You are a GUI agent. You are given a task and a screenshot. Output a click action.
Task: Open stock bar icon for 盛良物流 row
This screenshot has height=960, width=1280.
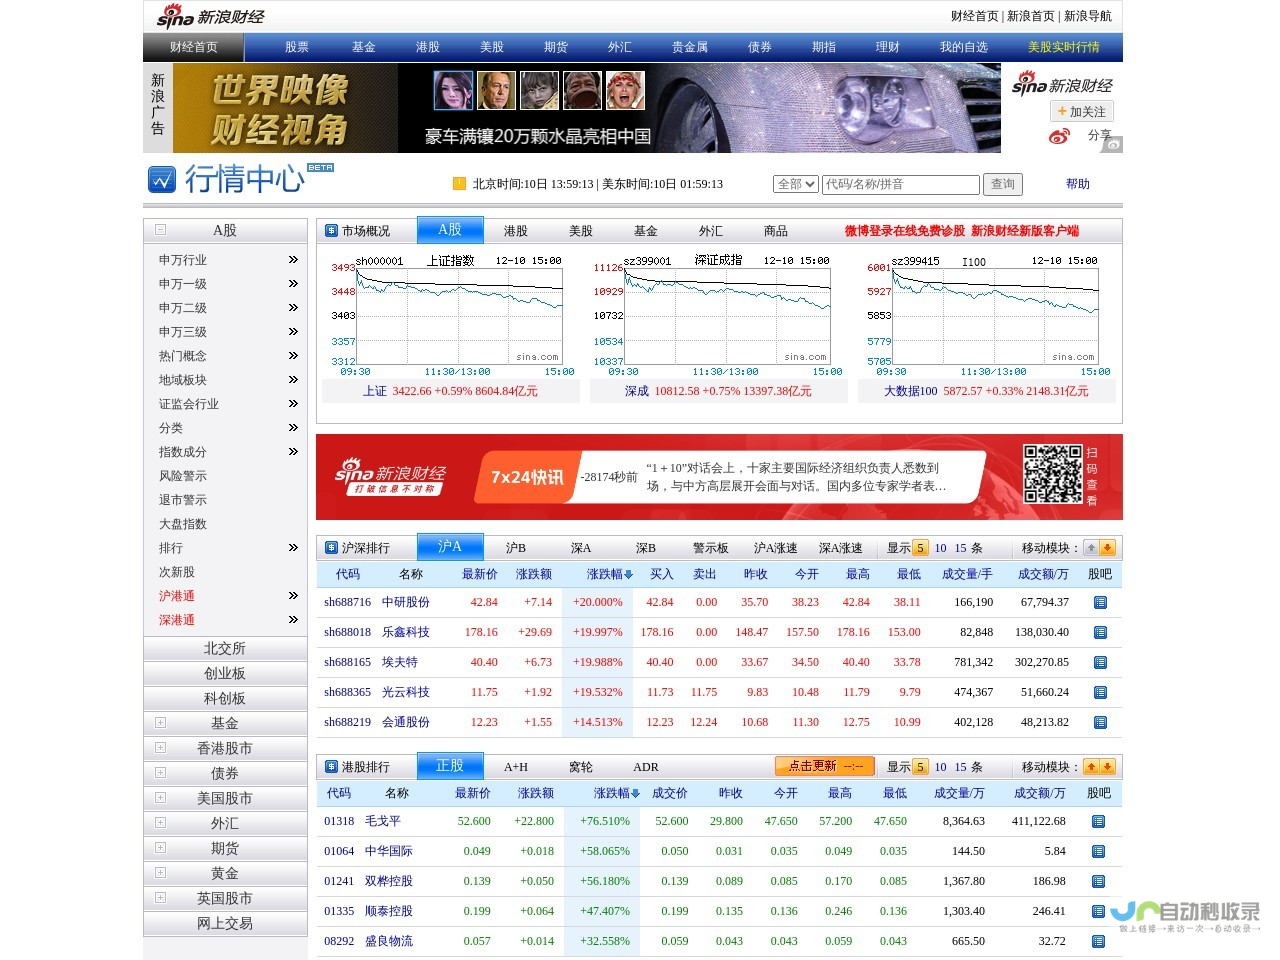[x=1098, y=941]
